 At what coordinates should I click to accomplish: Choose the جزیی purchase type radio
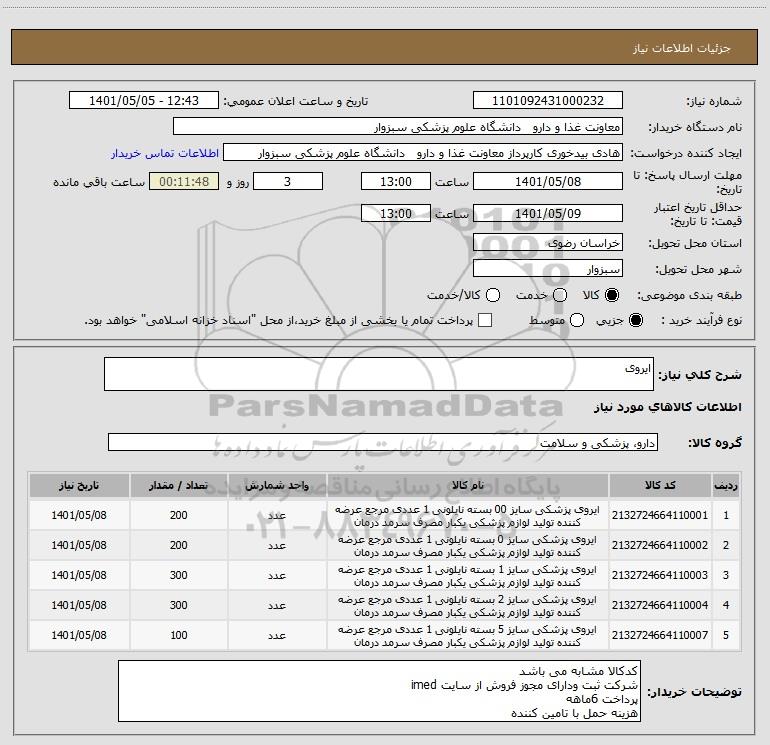pyautogui.click(x=636, y=320)
